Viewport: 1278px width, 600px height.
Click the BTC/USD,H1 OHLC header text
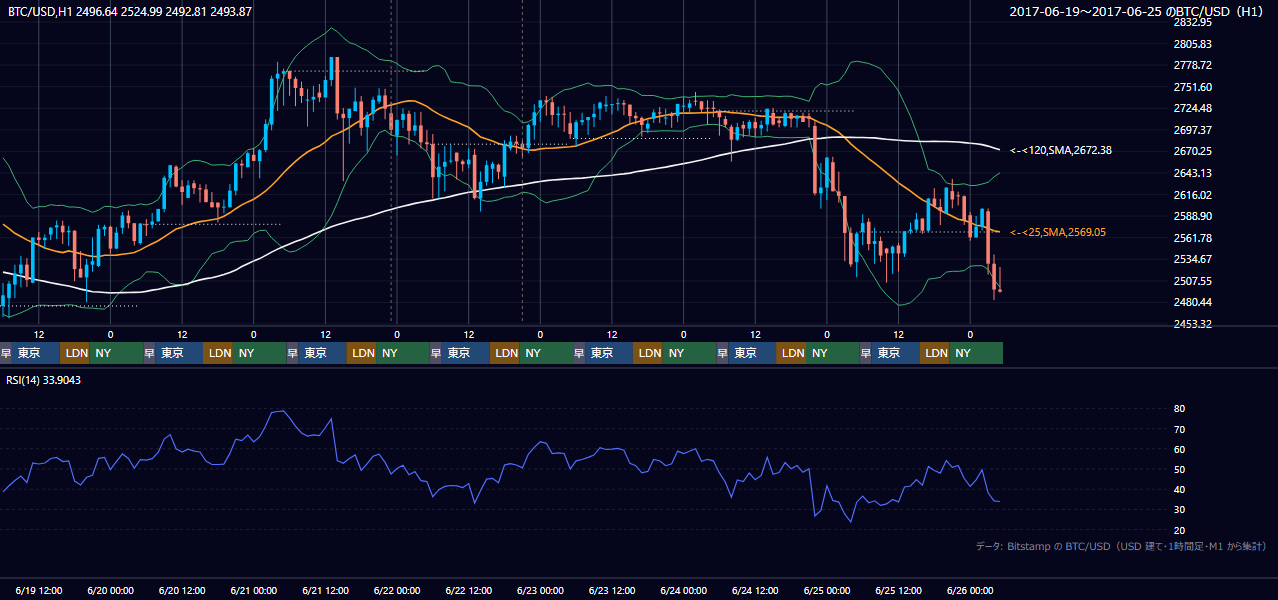130,11
